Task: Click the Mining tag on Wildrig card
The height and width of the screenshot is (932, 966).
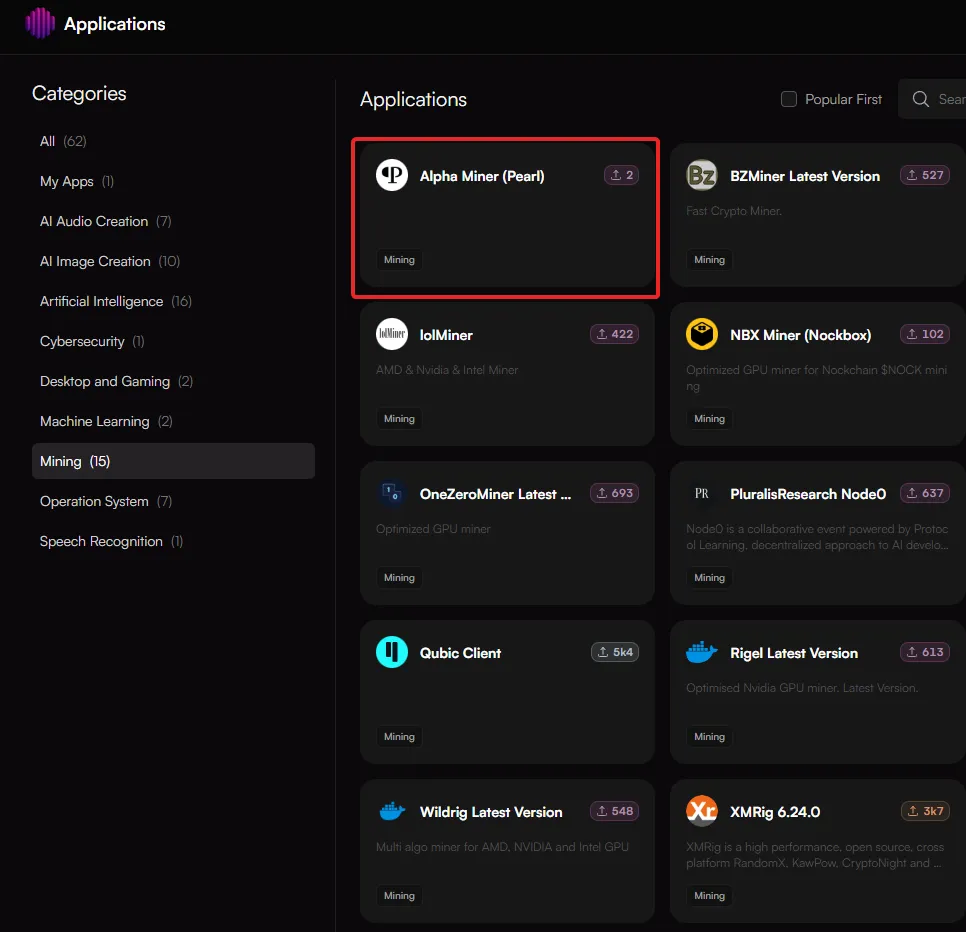Action: point(399,895)
